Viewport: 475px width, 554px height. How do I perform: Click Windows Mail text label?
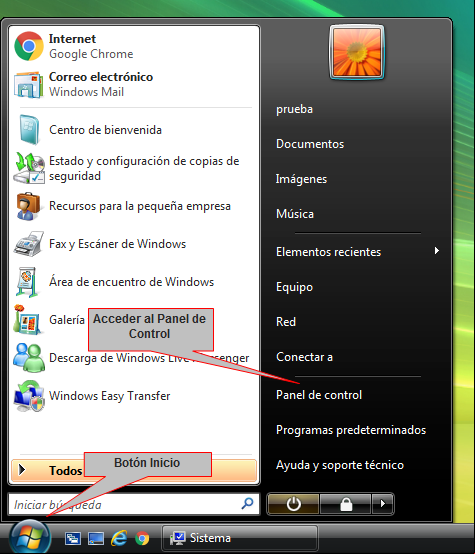tap(87, 92)
